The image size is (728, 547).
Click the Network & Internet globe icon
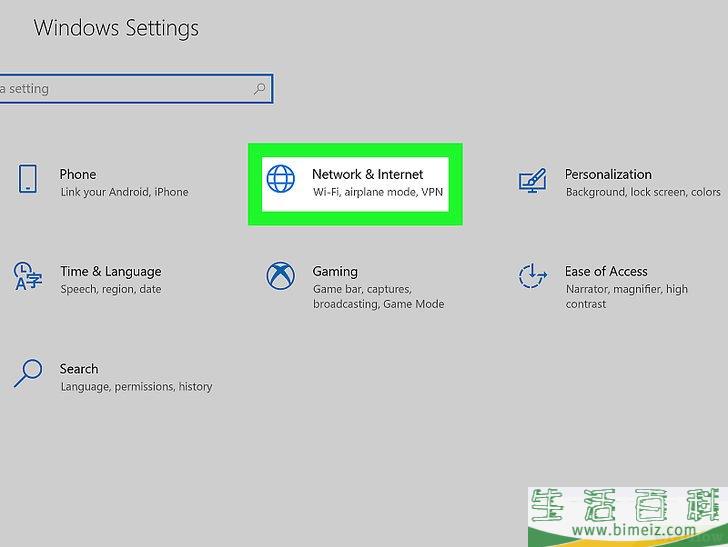point(280,179)
